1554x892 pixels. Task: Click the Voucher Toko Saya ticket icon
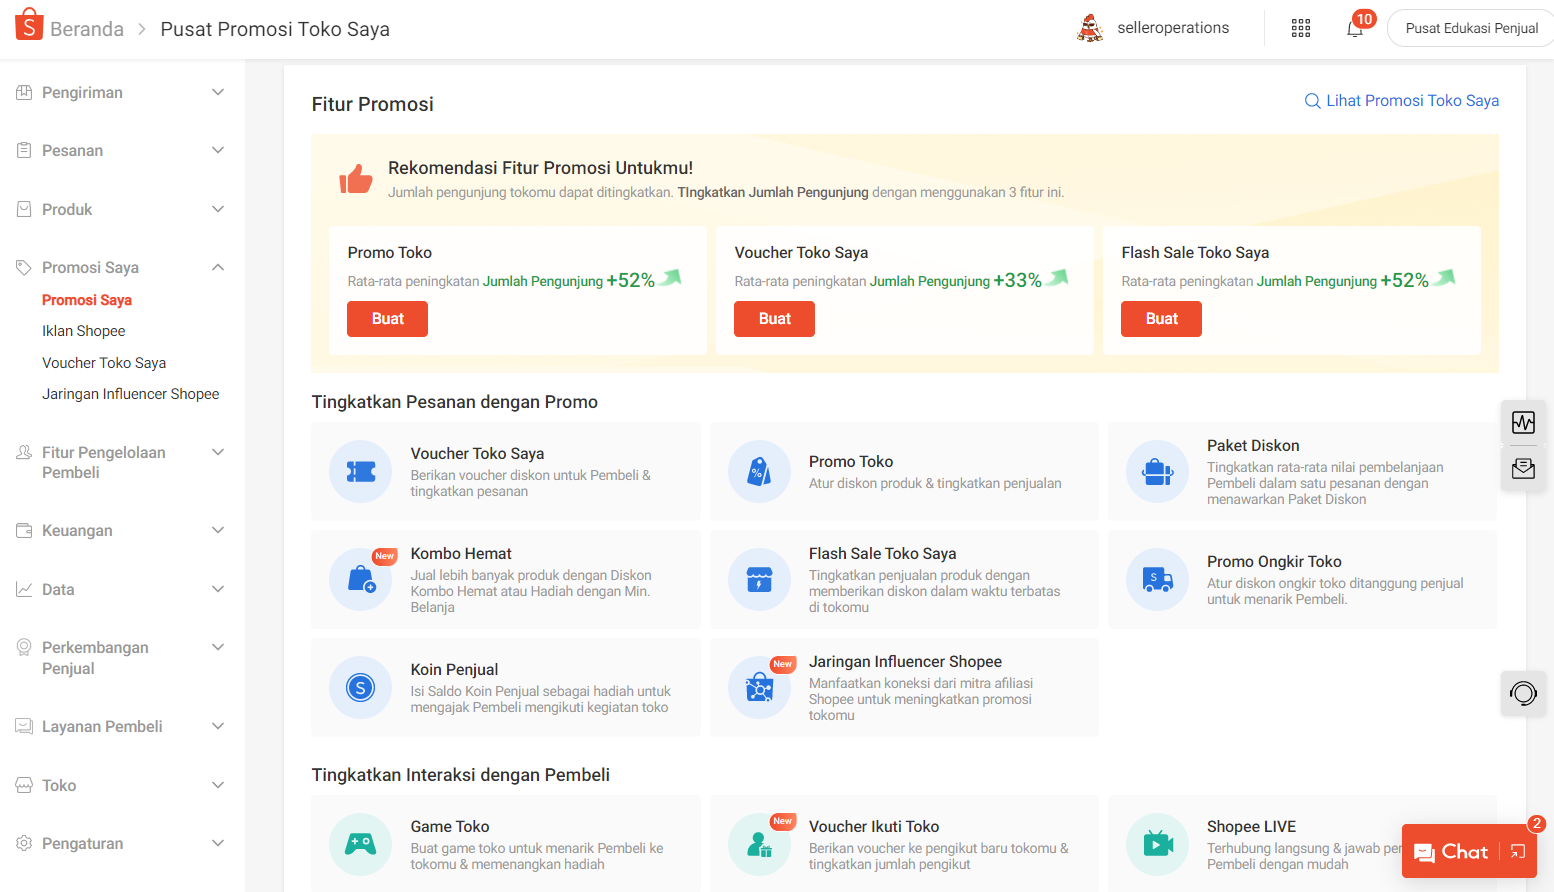point(360,472)
